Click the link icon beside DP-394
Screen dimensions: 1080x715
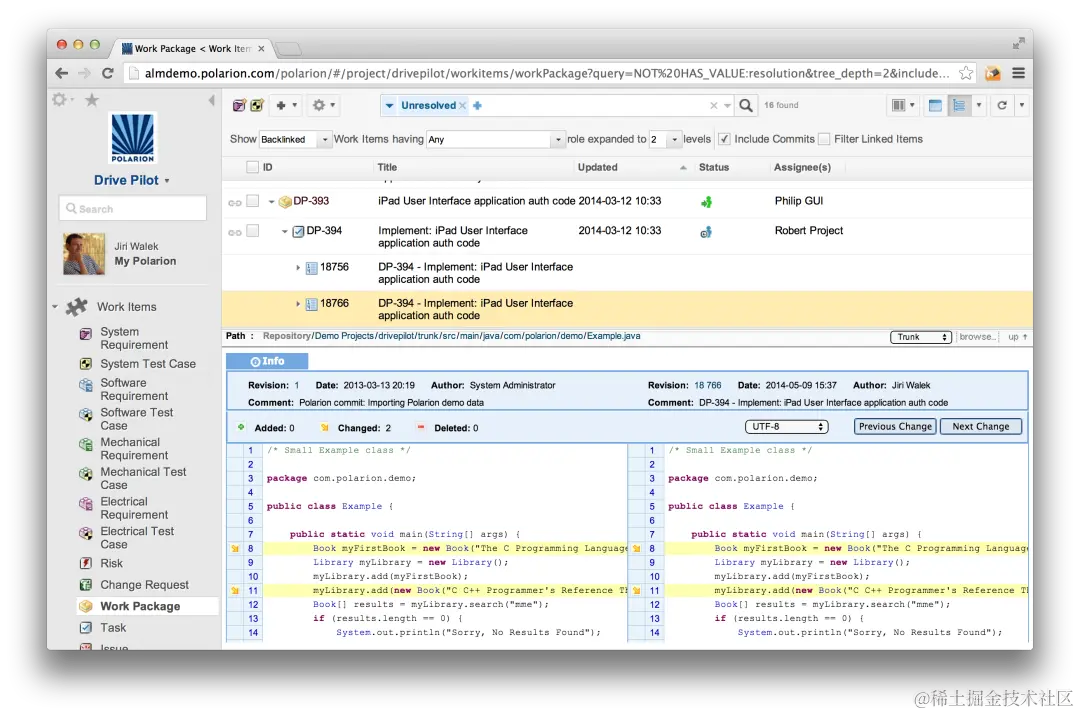coord(234,232)
